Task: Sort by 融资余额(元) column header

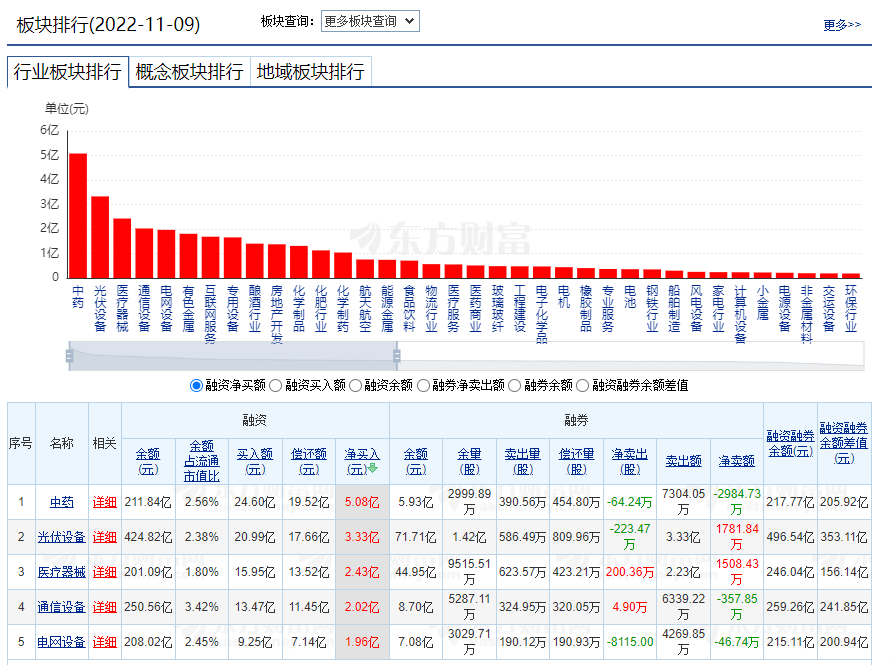Action: click(x=148, y=461)
